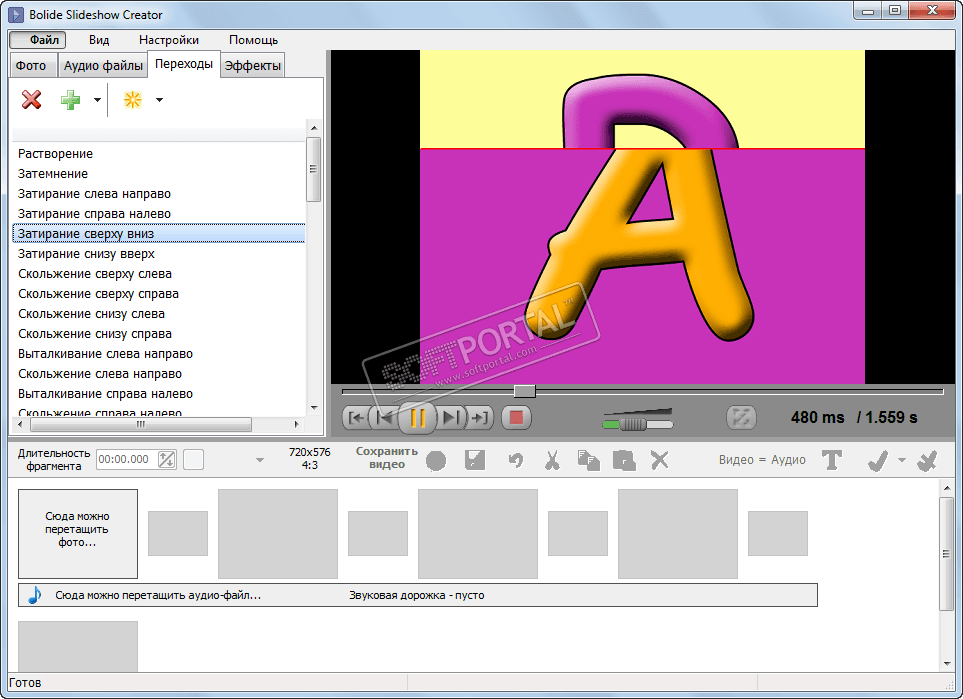Click the transitions list horizontal scrollbar thumb
963x699 pixels.
(141, 424)
